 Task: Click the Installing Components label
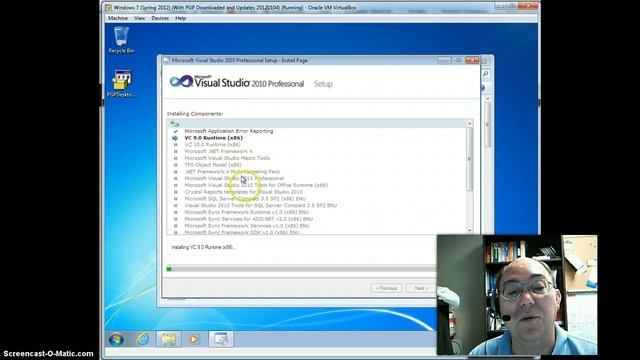[195, 114]
